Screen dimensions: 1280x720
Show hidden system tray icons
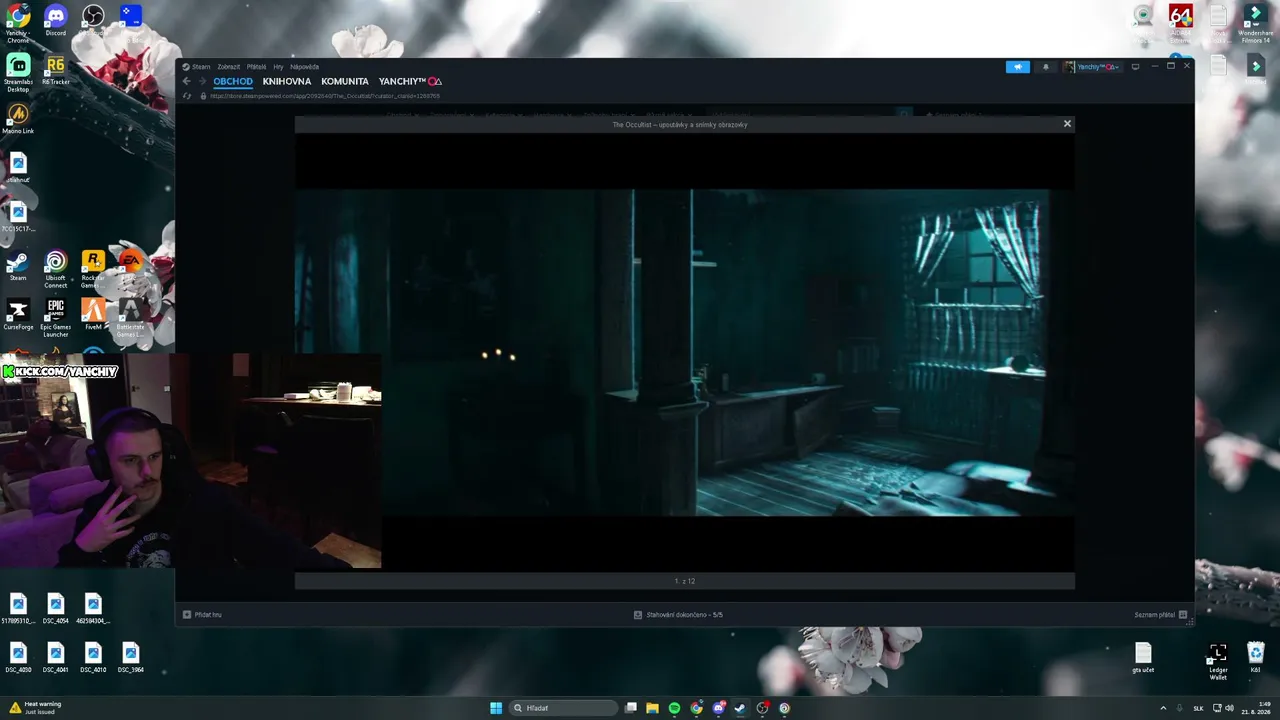click(x=1163, y=708)
